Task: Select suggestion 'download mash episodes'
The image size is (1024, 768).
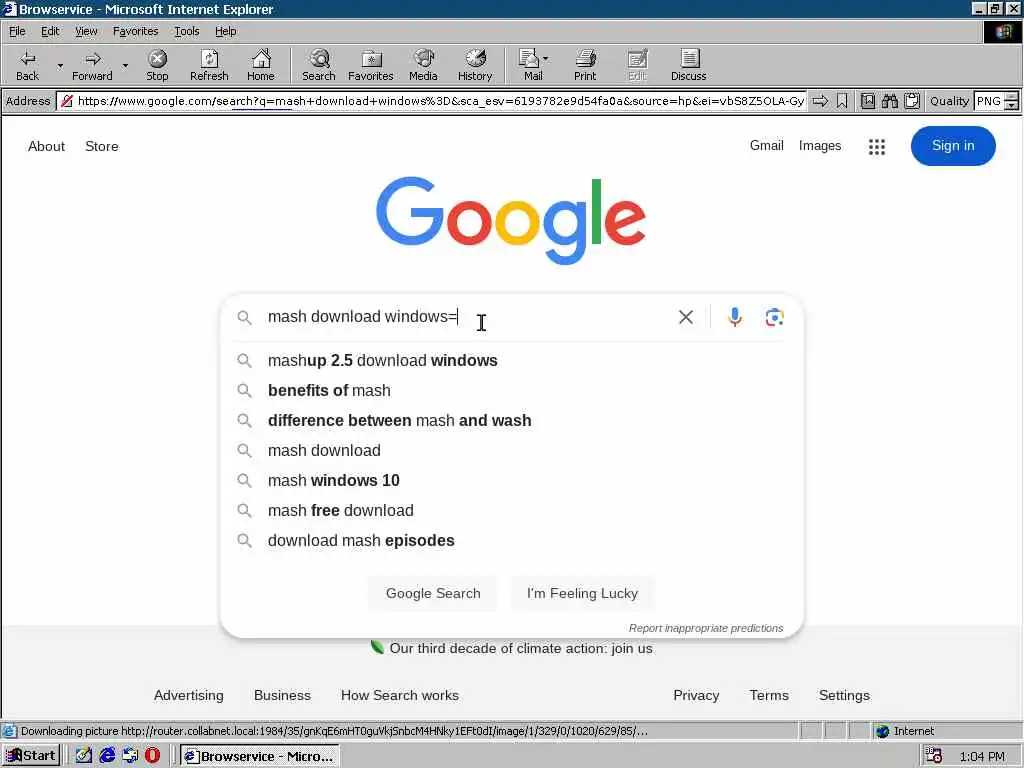Action: click(512, 541)
